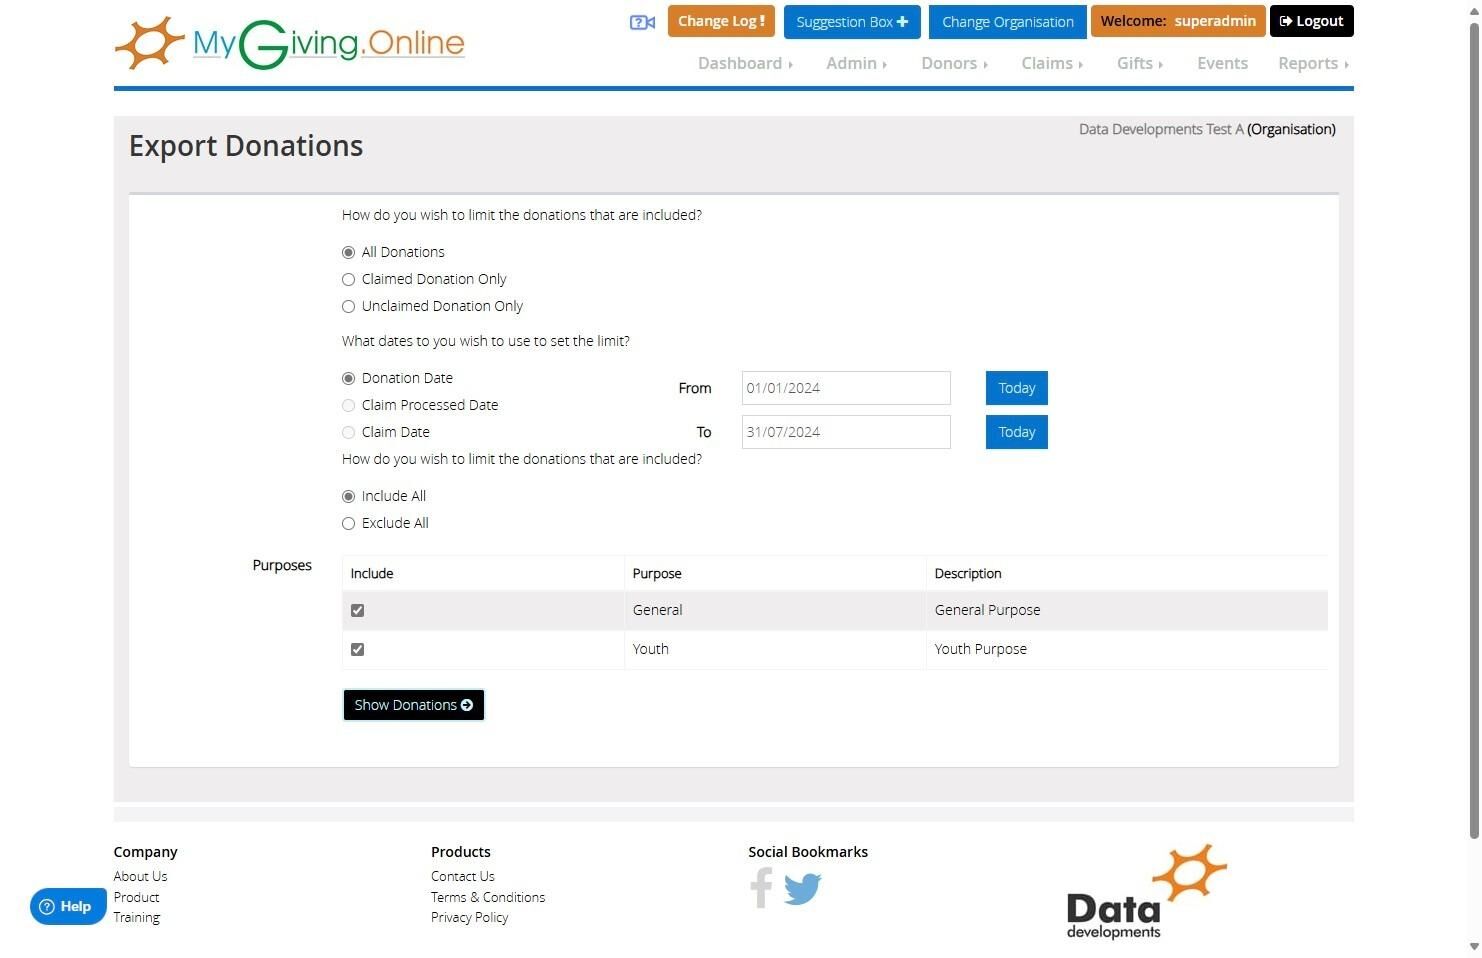1482x958 pixels.
Task: Expand the Dashboard menu
Action: point(745,63)
